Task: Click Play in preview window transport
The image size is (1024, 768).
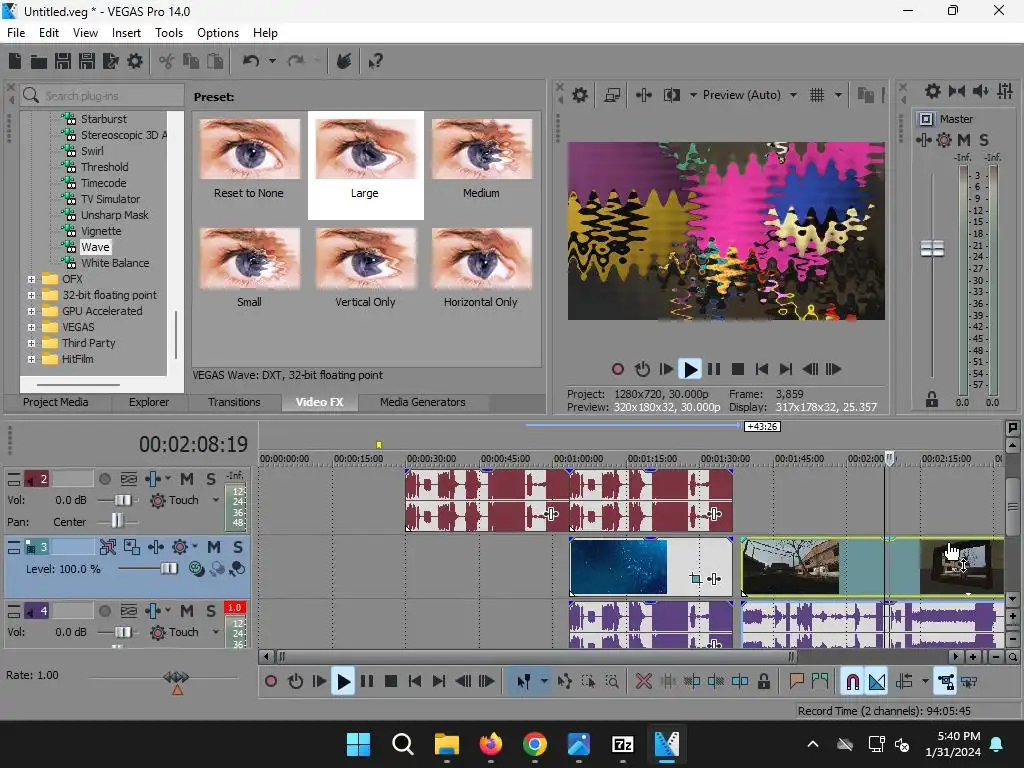Action: (690, 370)
